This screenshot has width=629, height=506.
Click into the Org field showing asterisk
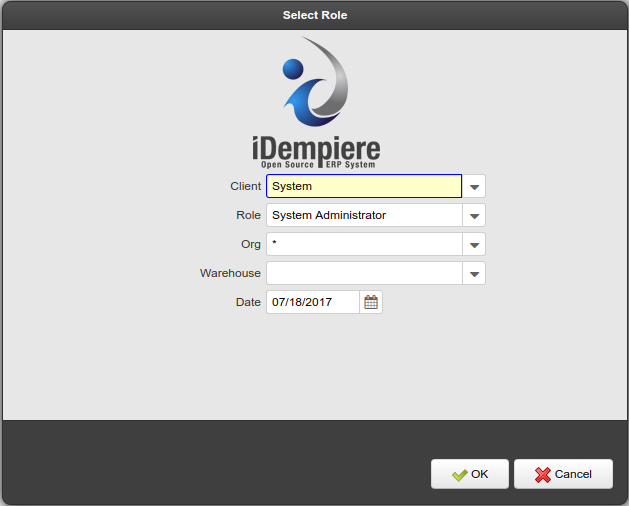(x=364, y=245)
